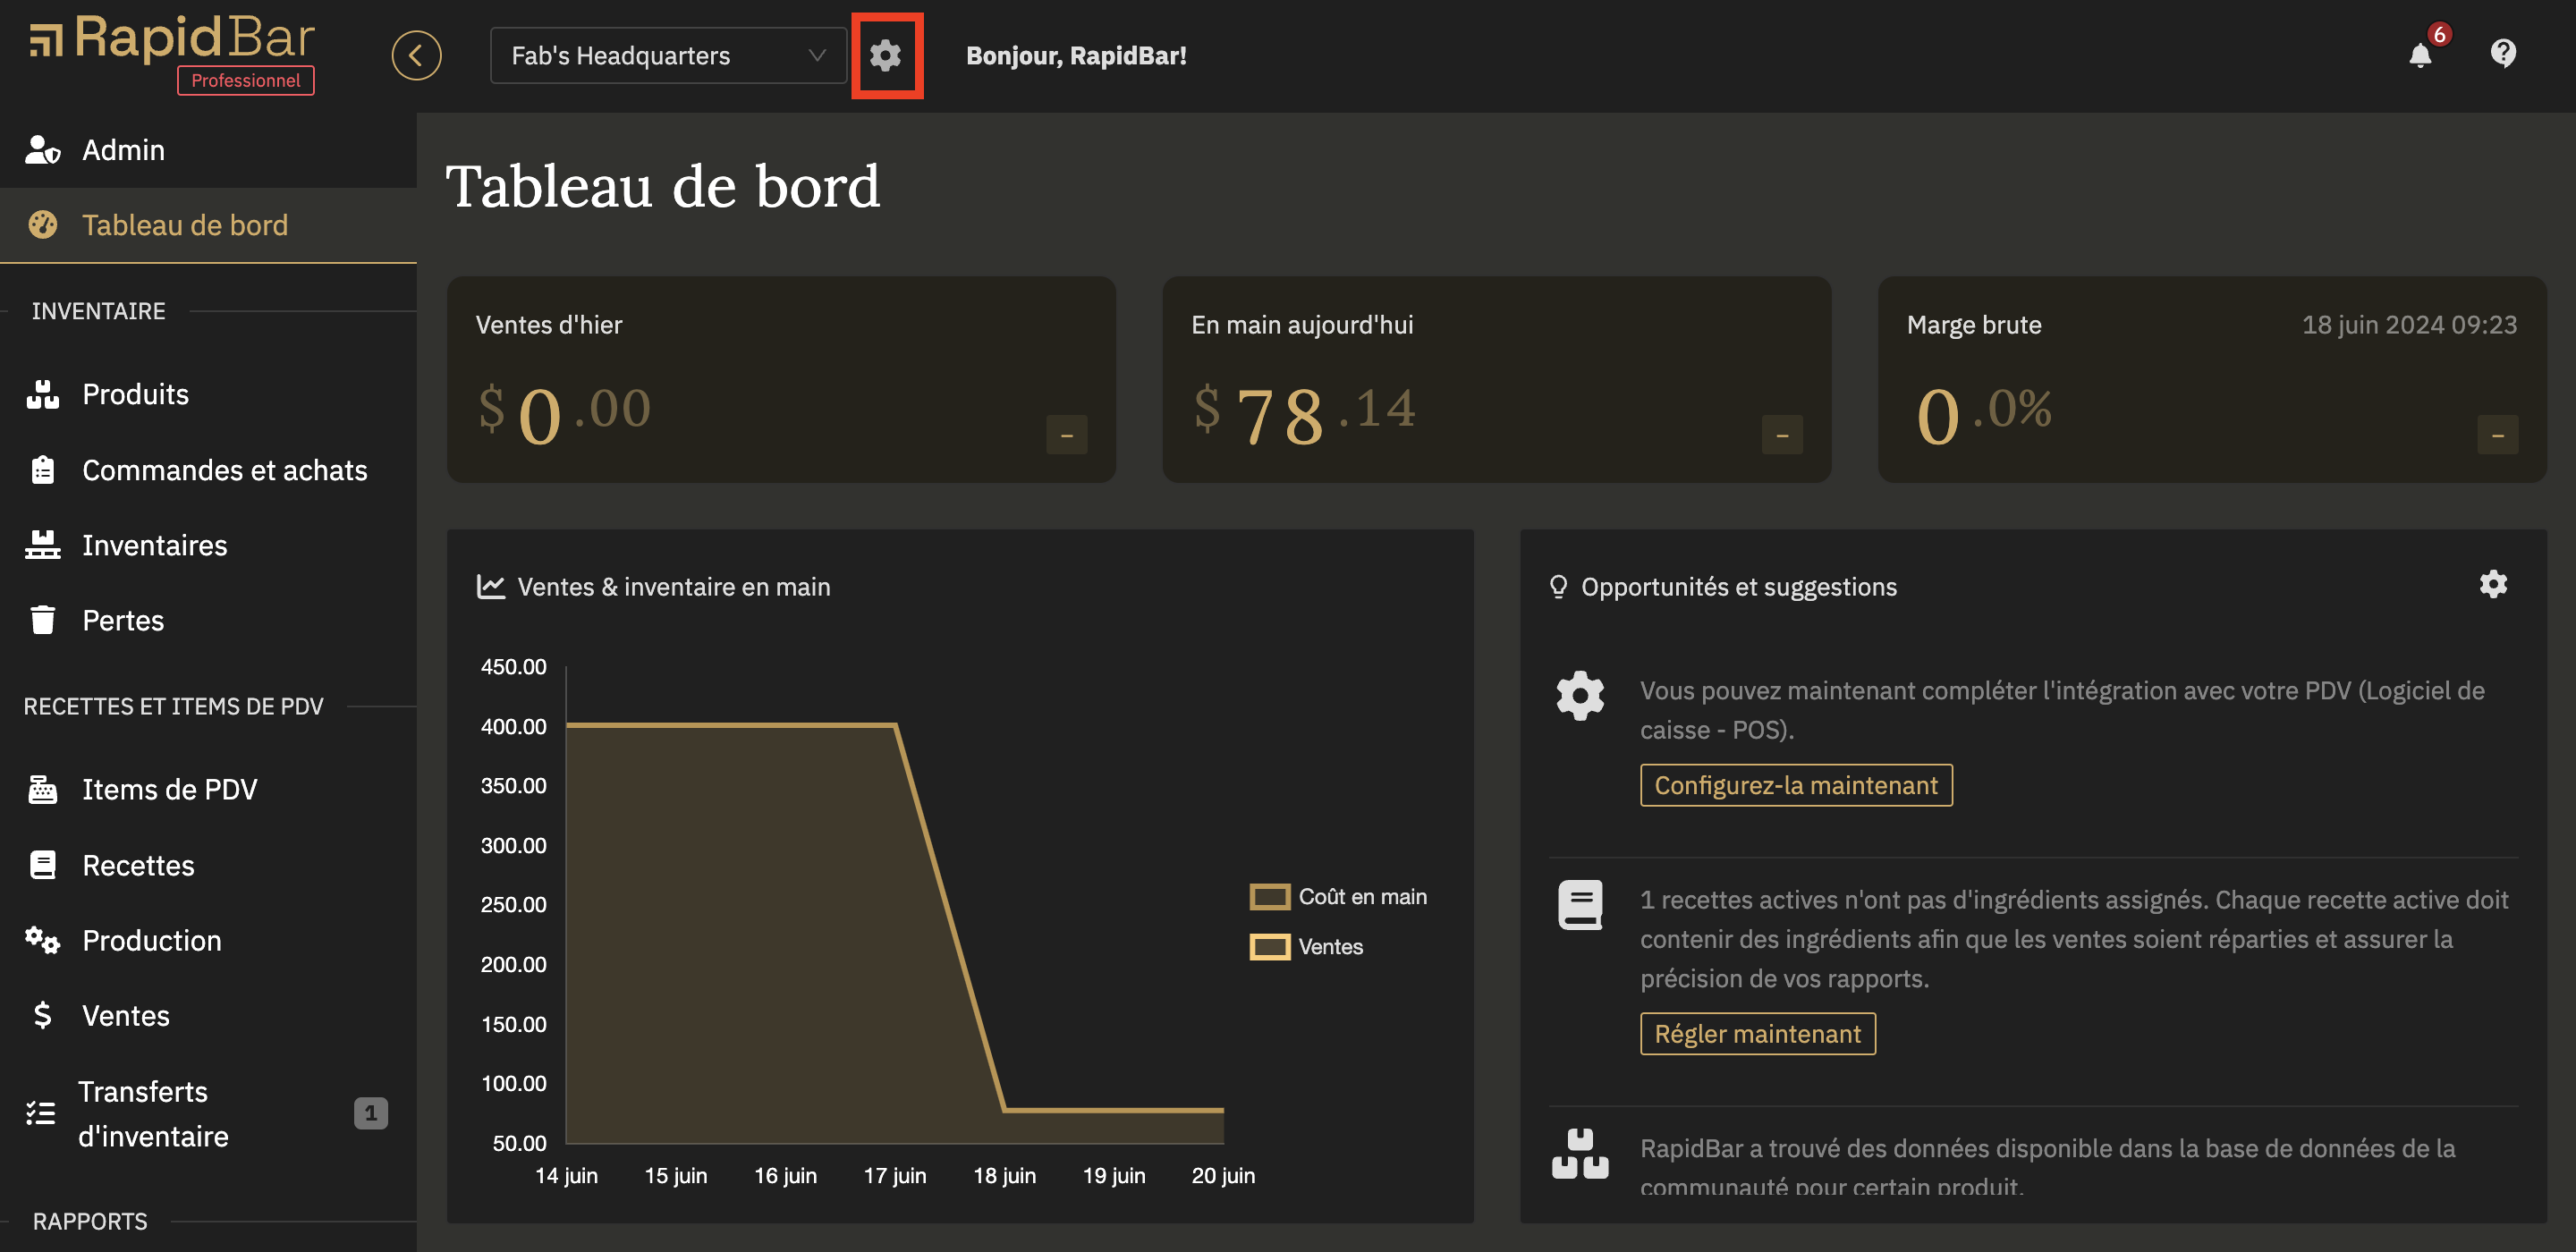Click the Recettes book icon in sidebar
The image size is (2576, 1252).
tap(42, 864)
